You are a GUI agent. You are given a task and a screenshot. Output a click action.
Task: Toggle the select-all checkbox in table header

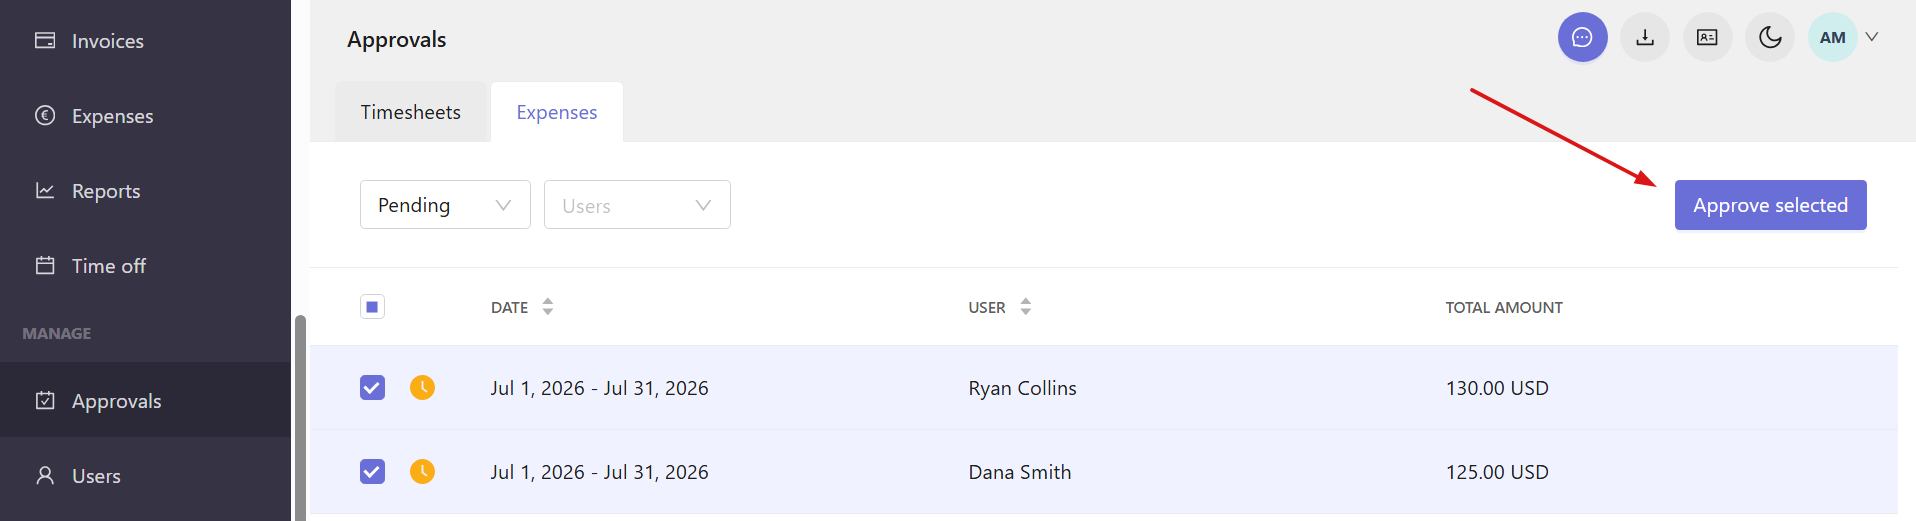click(x=372, y=307)
